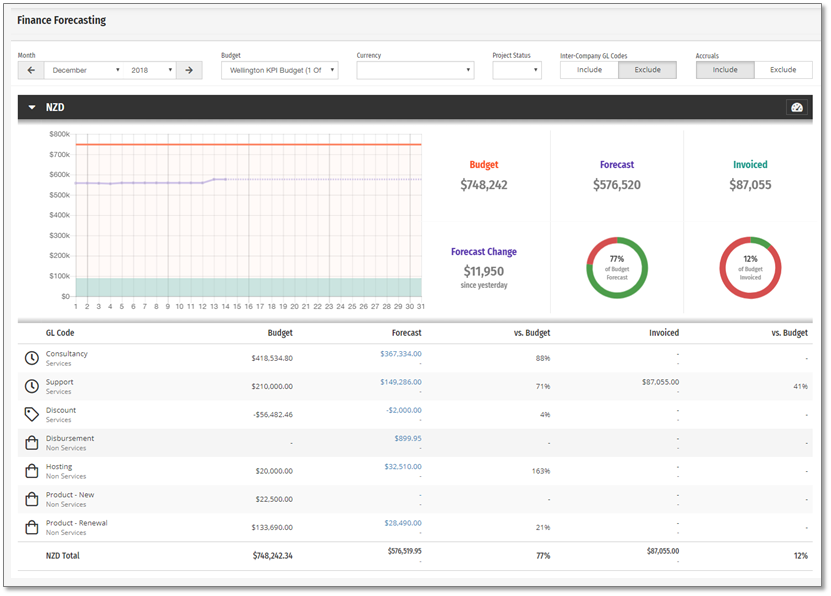Viewport: 831px width, 596px height.
Task: Click Hosting vs. Budget 163%
Action: tap(541, 471)
